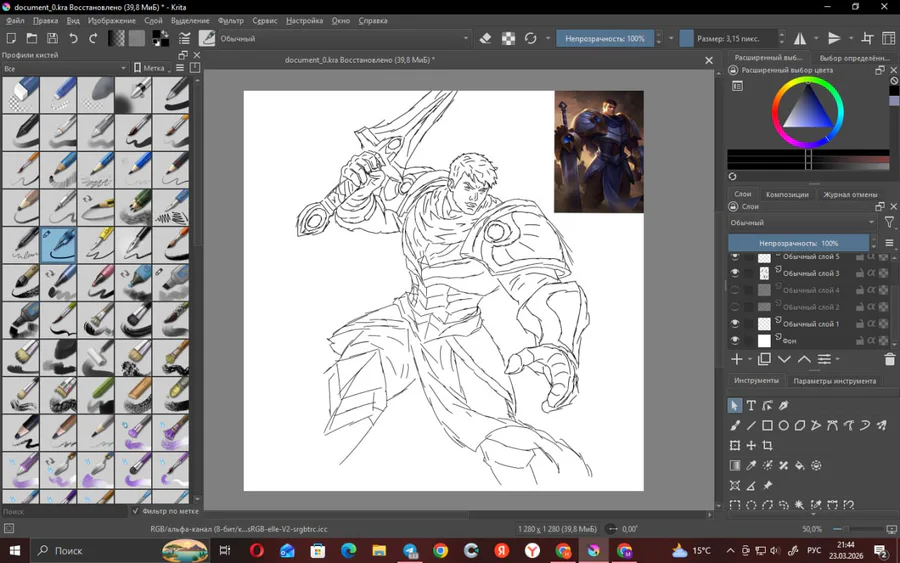
Task: Choose the Fill bucket tool
Action: (800, 466)
